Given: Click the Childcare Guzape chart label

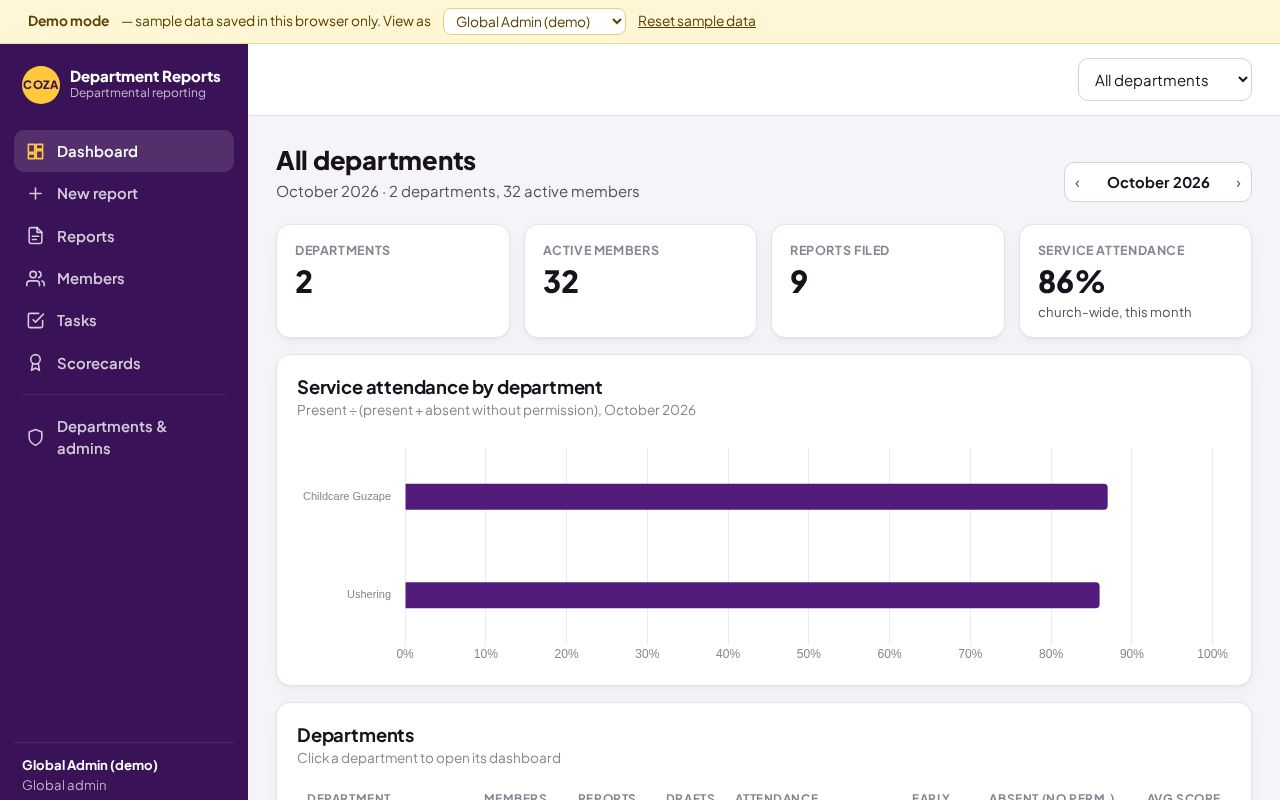Looking at the screenshot, I should point(347,496).
